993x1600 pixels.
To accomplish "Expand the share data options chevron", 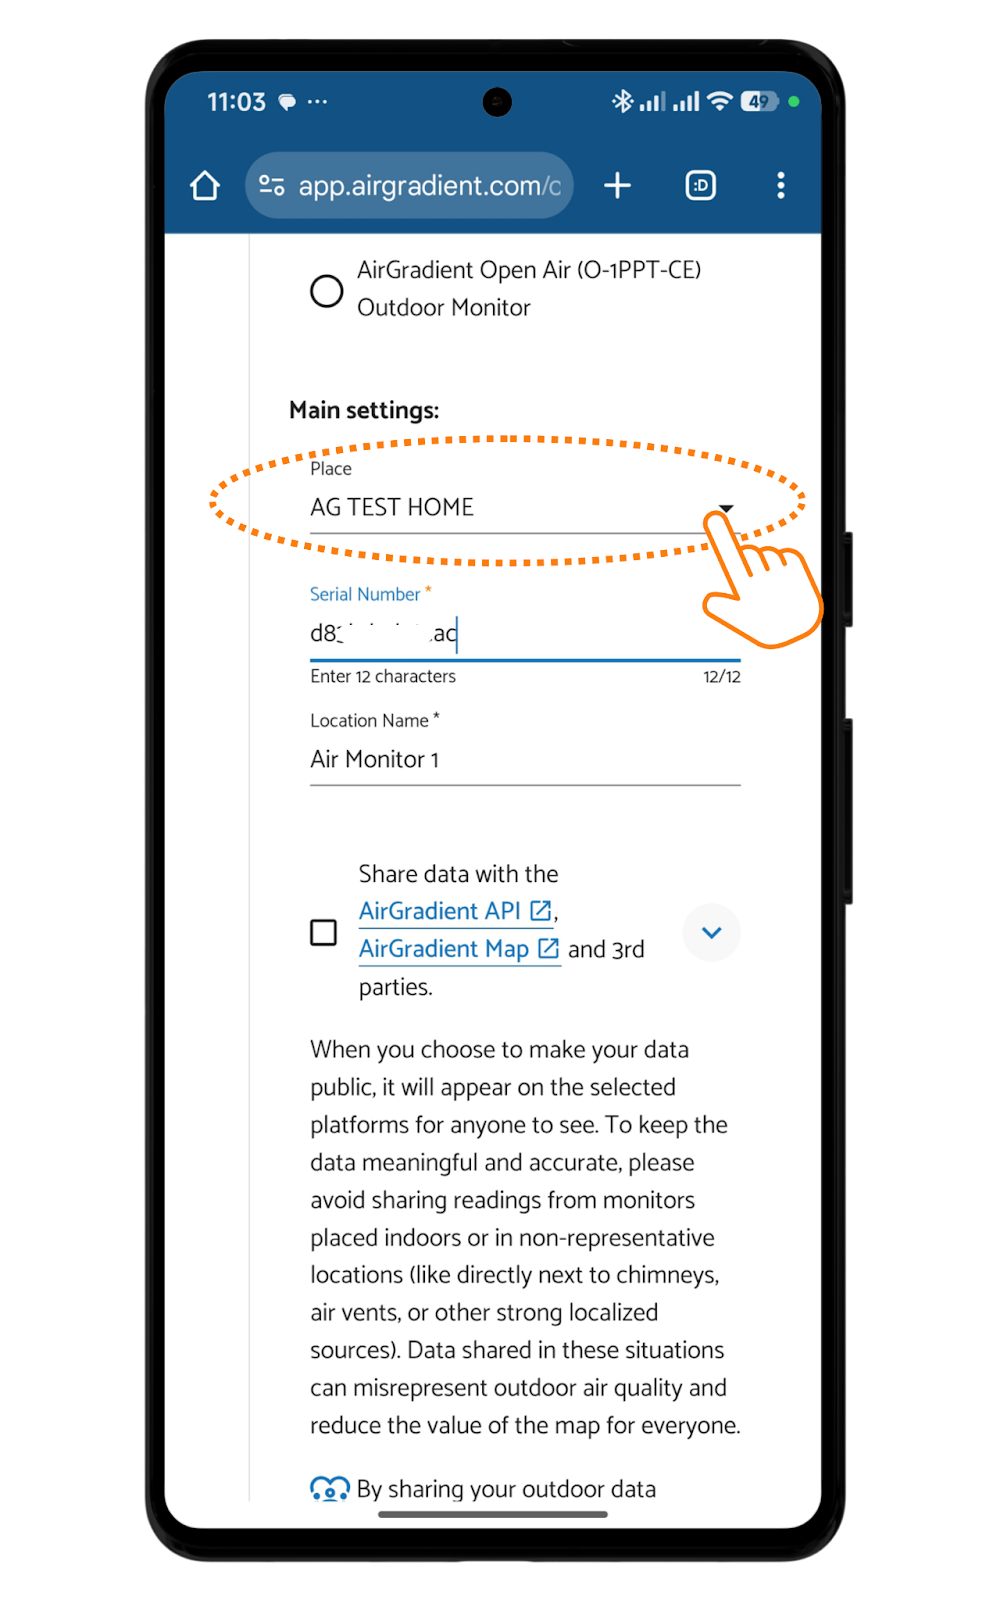I will pyautogui.click(x=711, y=932).
